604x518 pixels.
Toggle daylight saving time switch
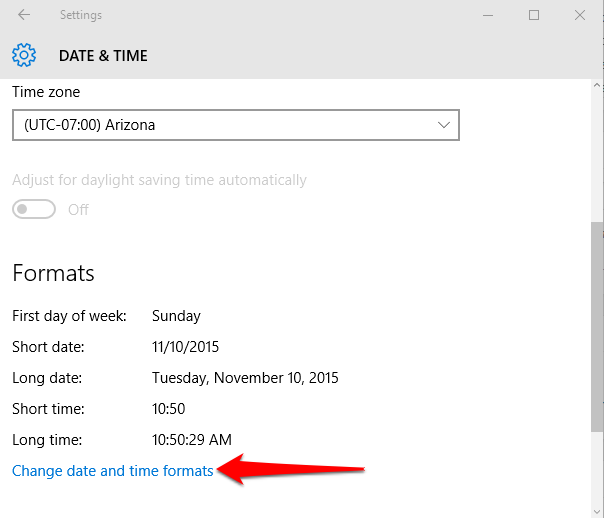click(x=34, y=209)
